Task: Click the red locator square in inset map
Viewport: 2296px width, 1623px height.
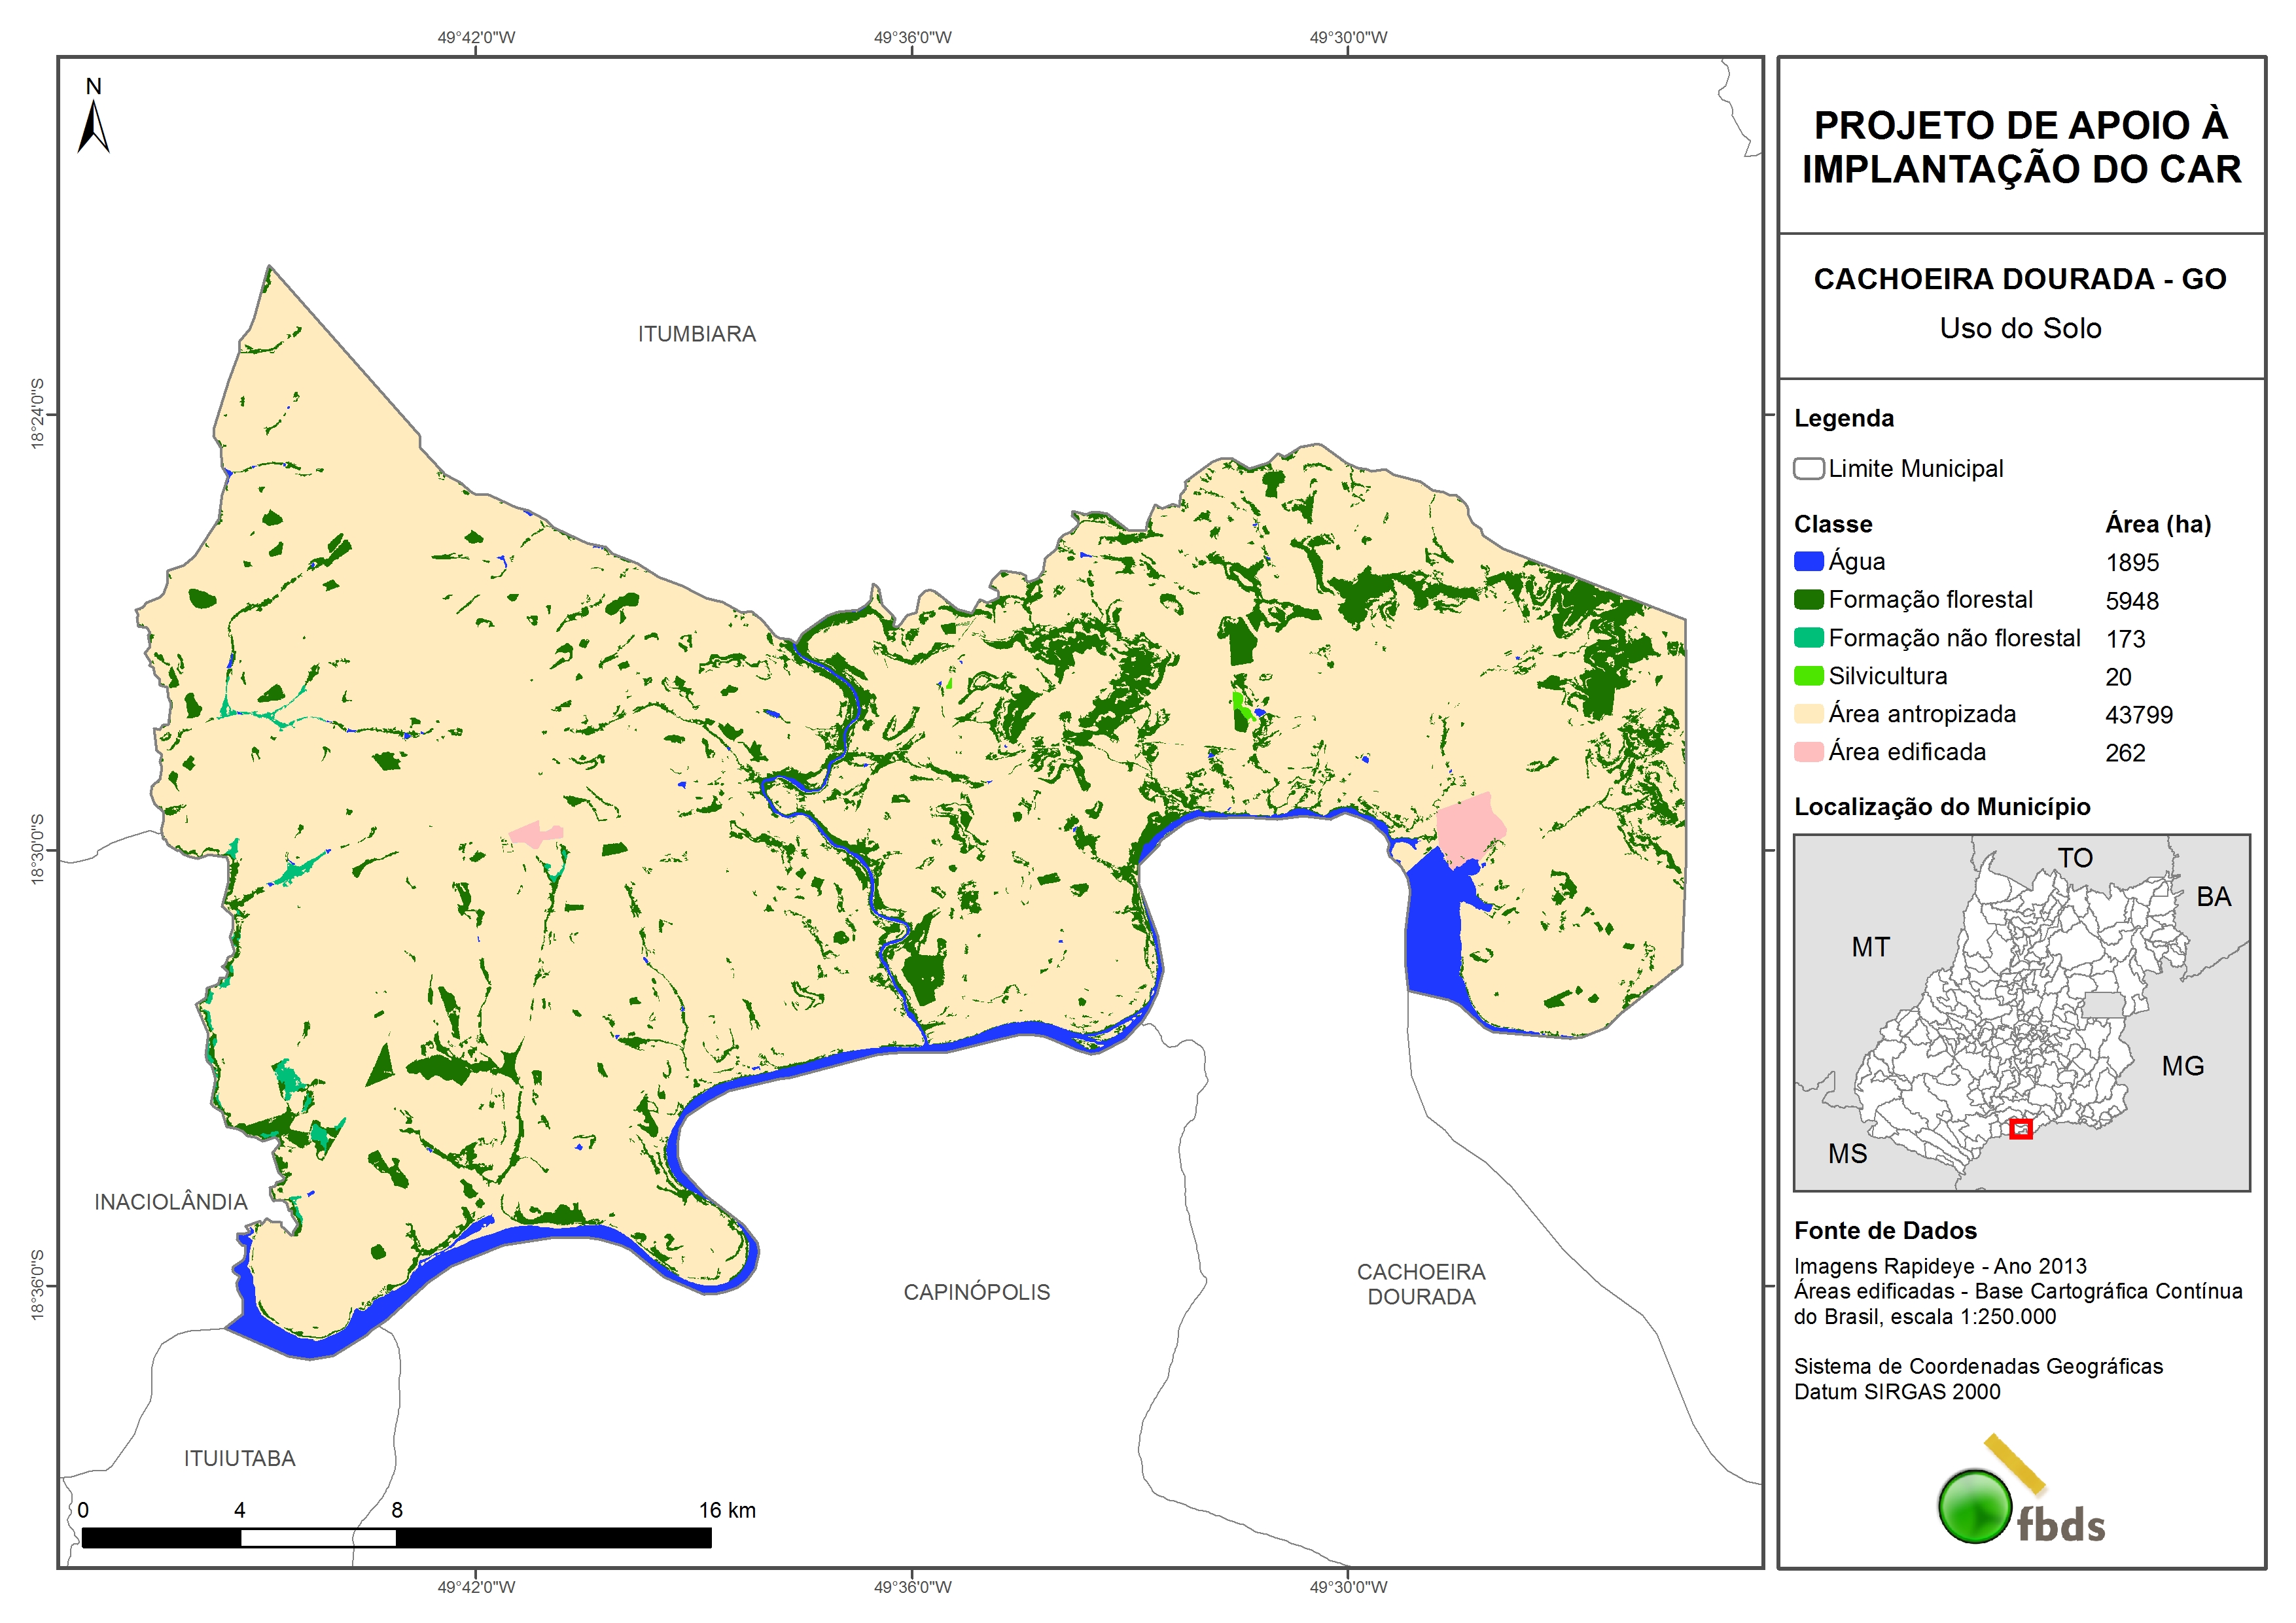Action: click(2020, 1129)
